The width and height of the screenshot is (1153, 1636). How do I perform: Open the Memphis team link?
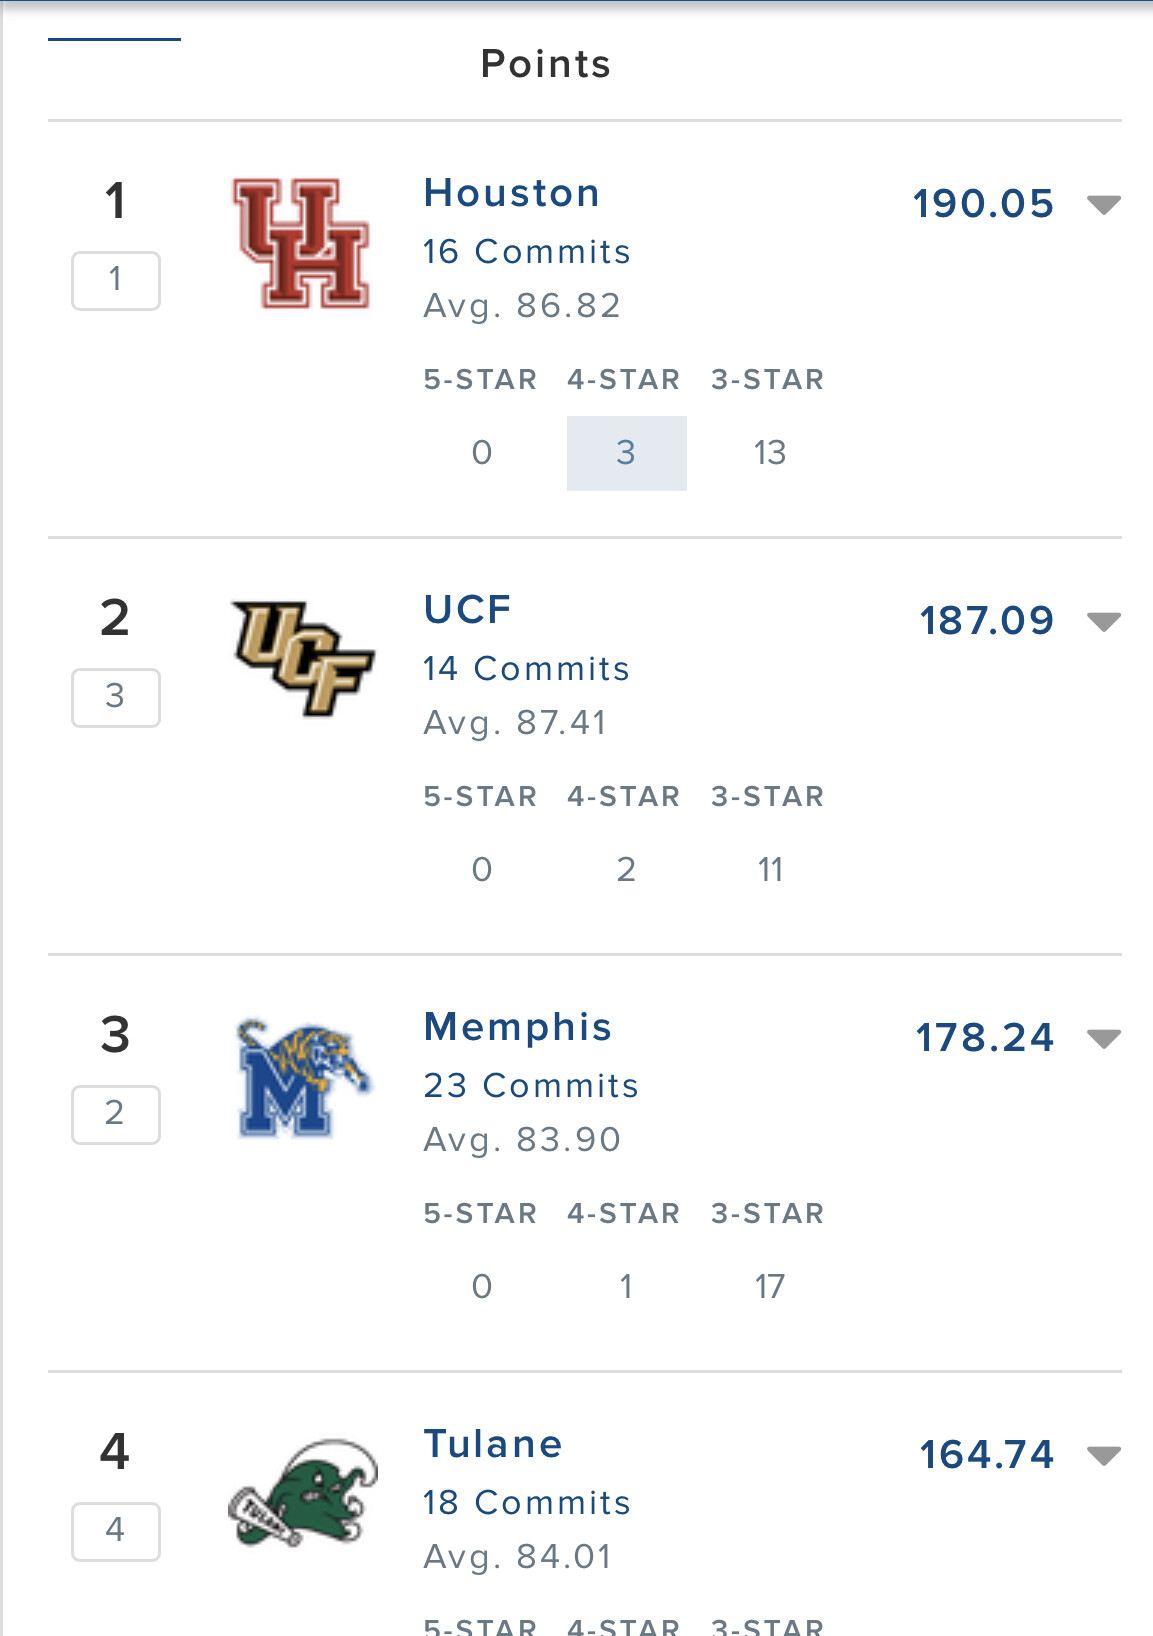click(x=517, y=1027)
